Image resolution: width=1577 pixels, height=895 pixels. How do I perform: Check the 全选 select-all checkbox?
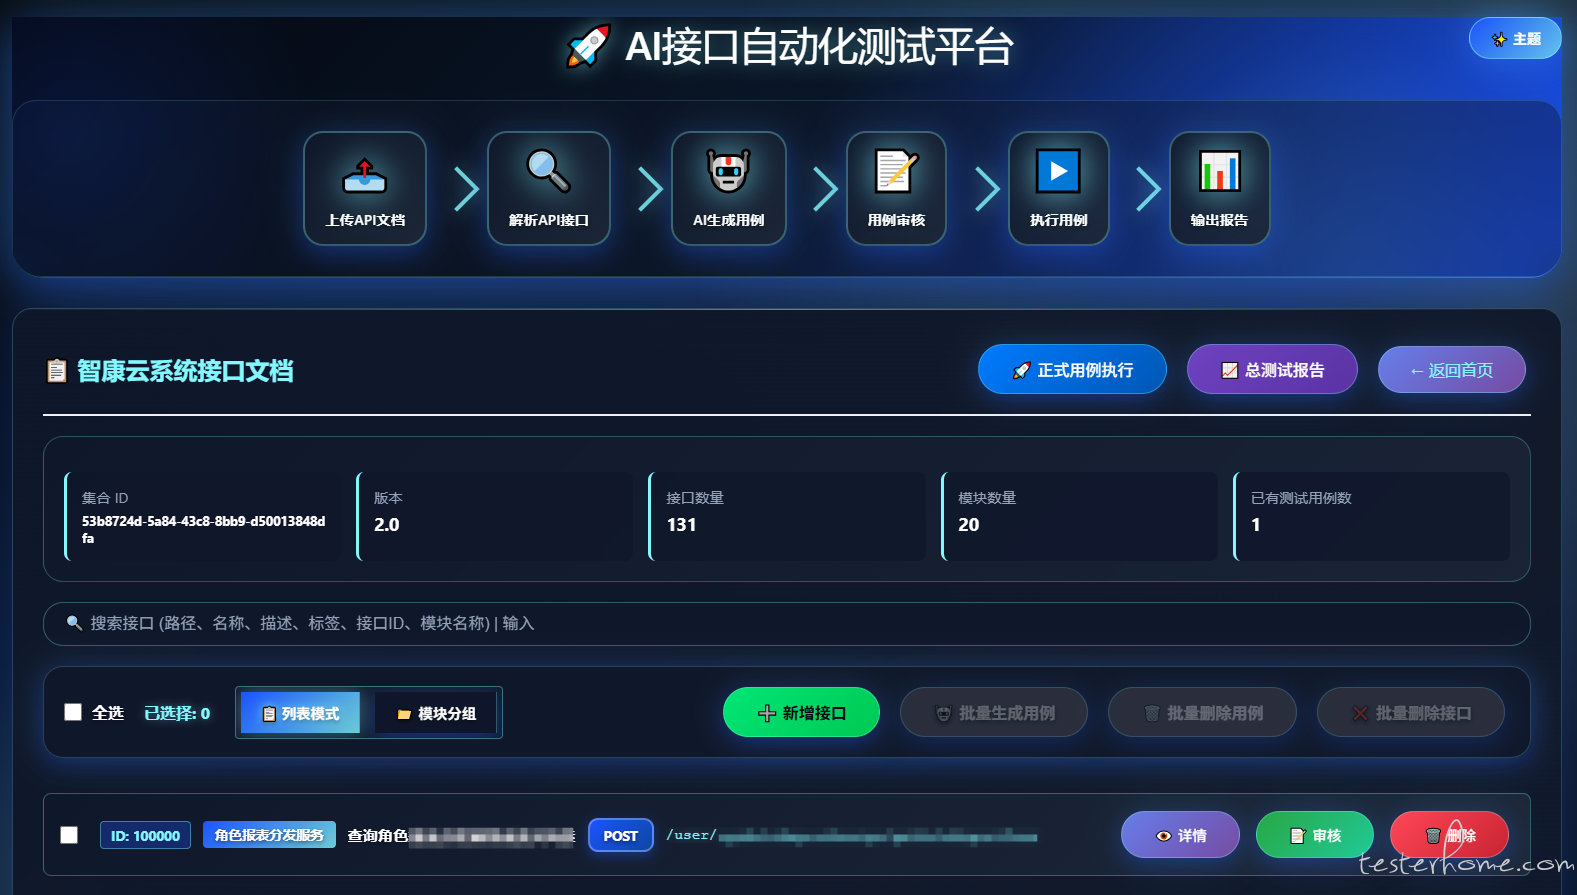(73, 712)
